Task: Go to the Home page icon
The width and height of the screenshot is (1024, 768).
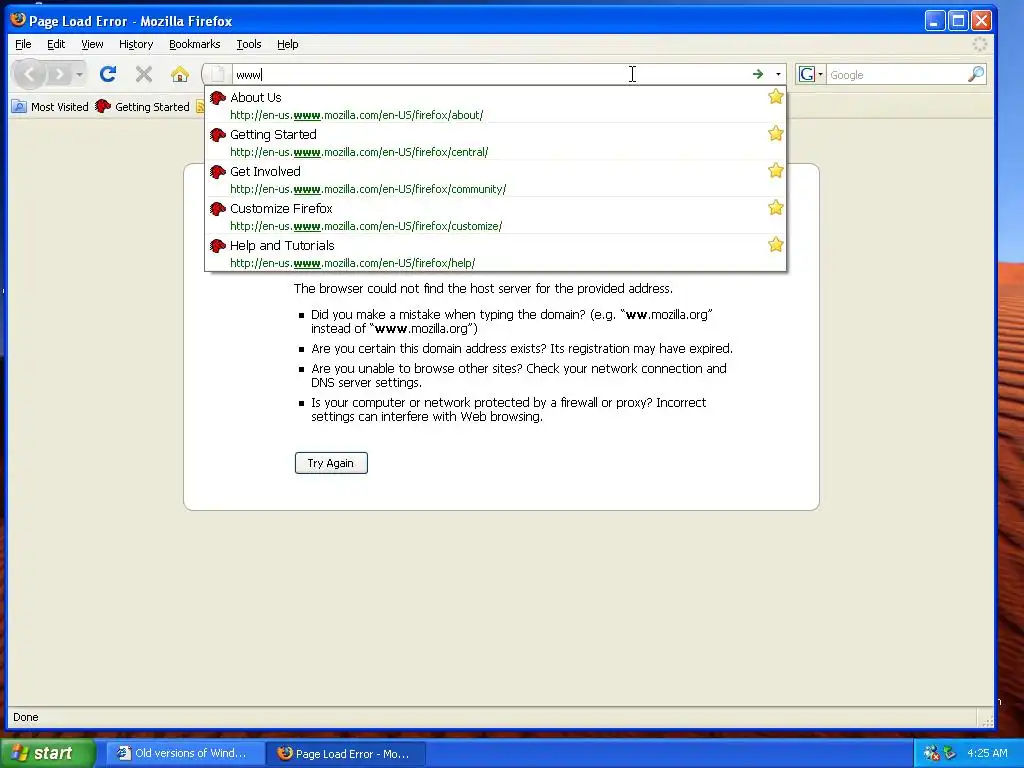Action: (180, 74)
